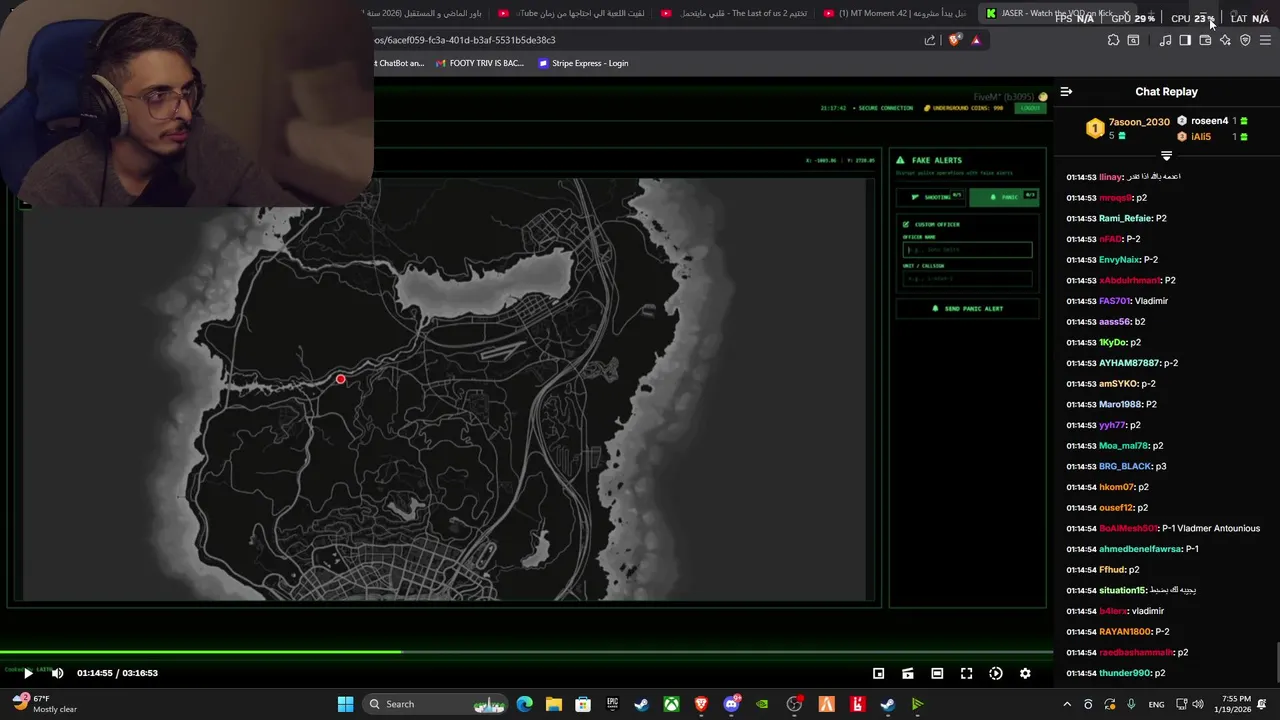Click username thunder990 in chat
1280x720 pixels.
pyautogui.click(x=1125, y=673)
